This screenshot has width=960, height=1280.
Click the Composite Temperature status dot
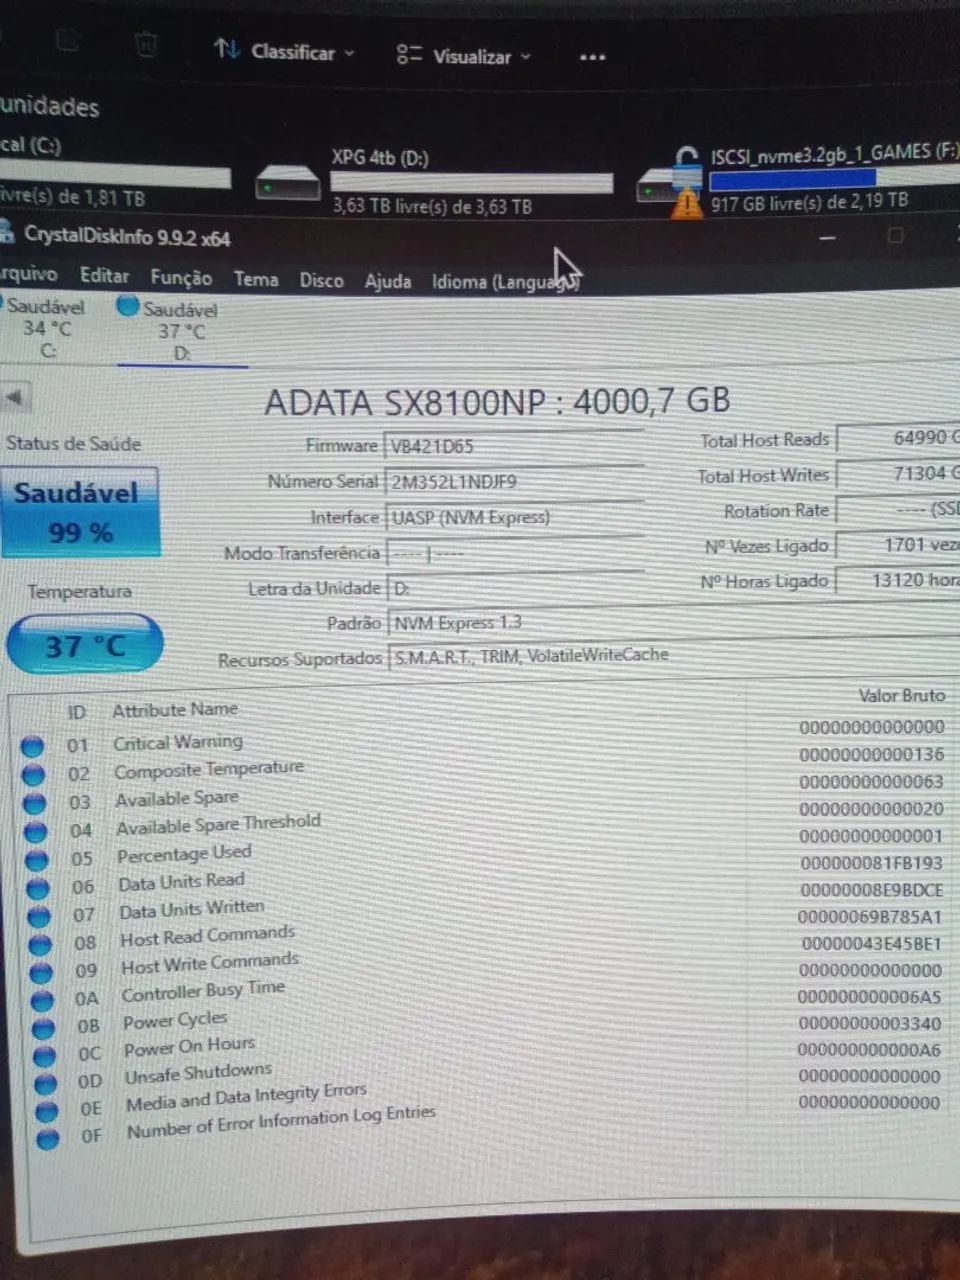pyautogui.click(x=34, y=774)
